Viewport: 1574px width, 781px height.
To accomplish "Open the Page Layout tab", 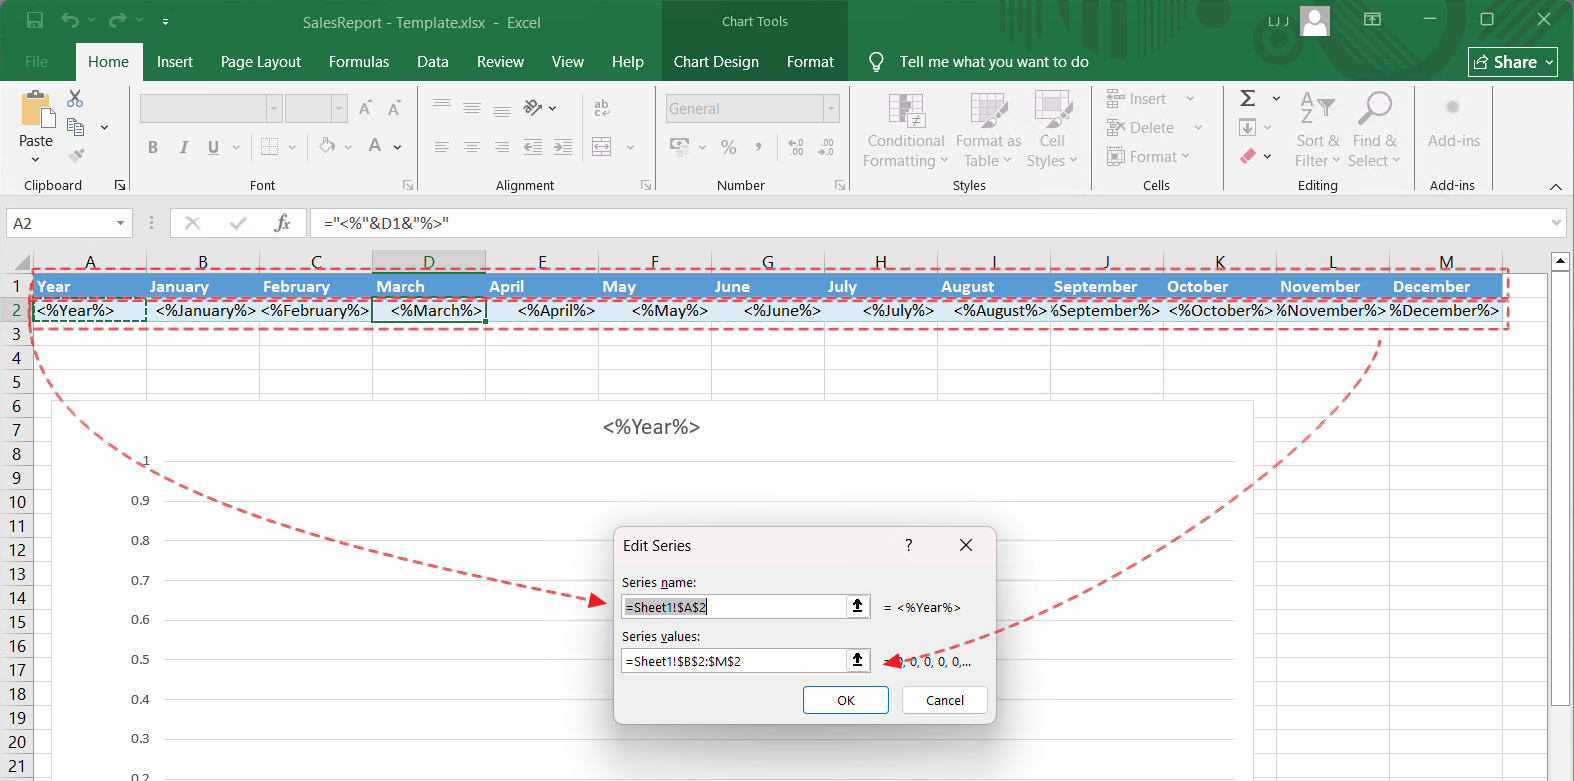I will coord(260,62).
